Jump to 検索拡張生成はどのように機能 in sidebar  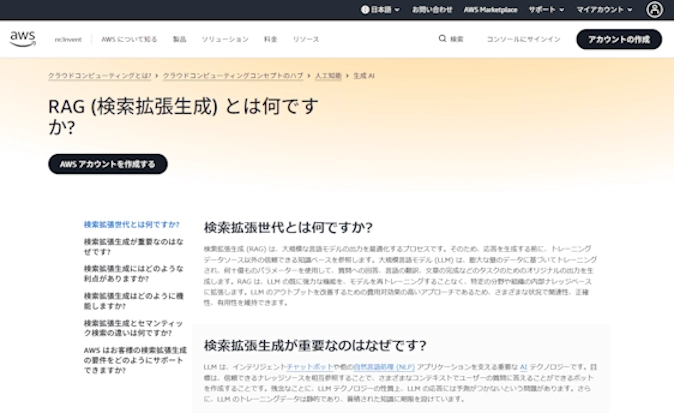pos(134,301)
